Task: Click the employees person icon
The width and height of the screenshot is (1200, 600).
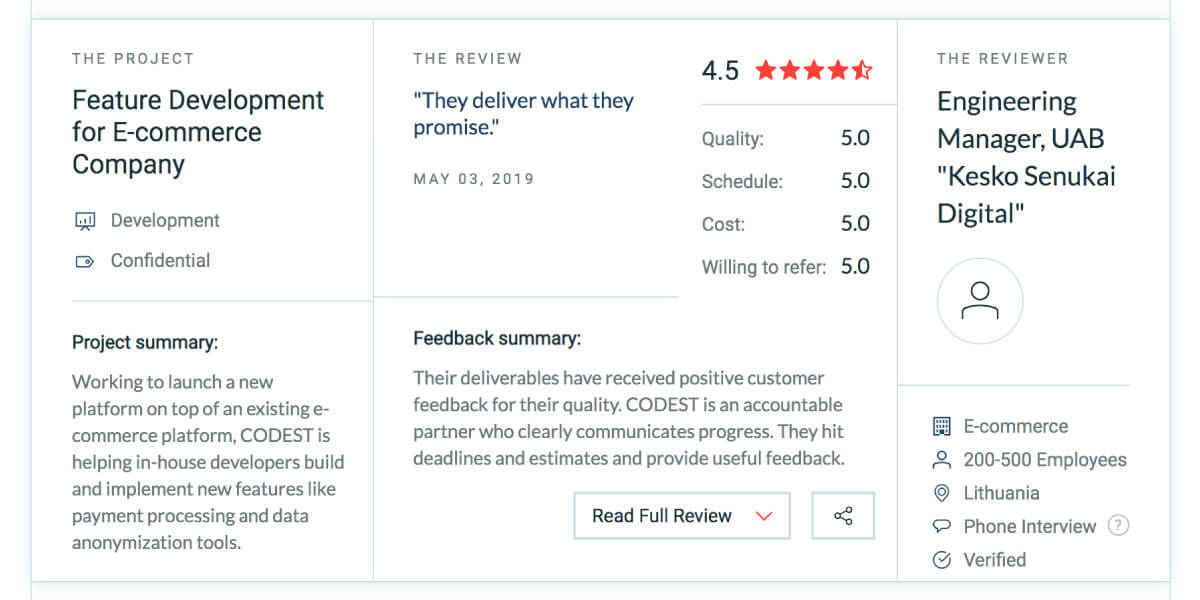Action: [x=941, y=460]
